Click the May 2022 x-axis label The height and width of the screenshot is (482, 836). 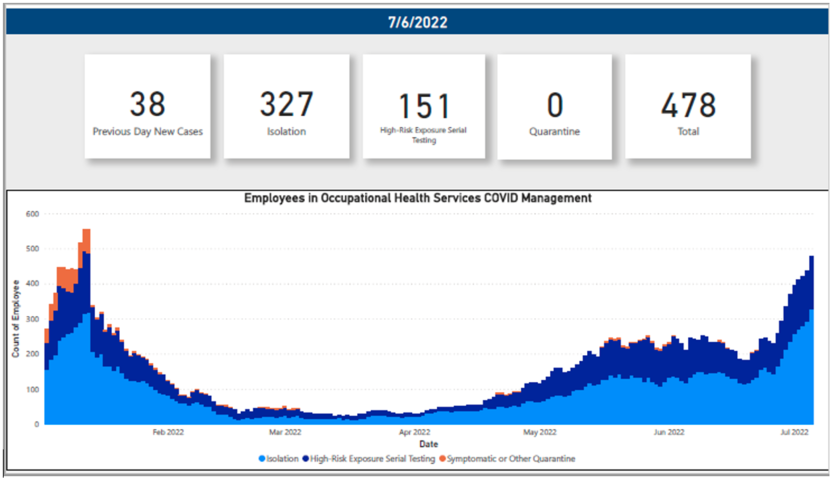click(x=538, y=433)
